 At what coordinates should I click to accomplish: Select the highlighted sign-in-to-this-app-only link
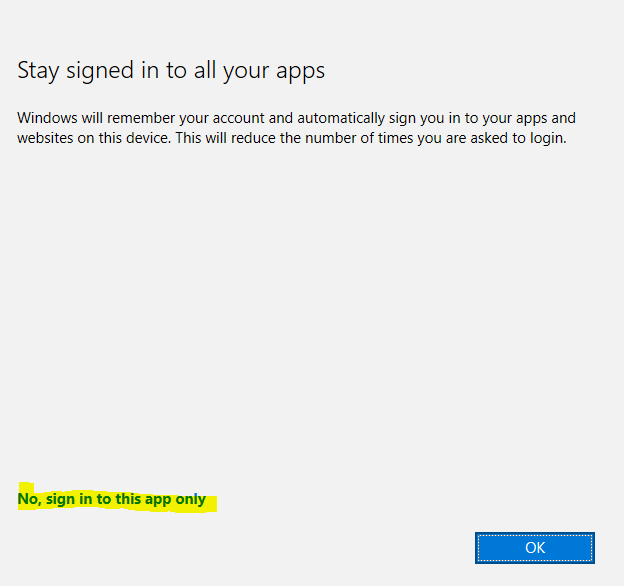point(112,499)
